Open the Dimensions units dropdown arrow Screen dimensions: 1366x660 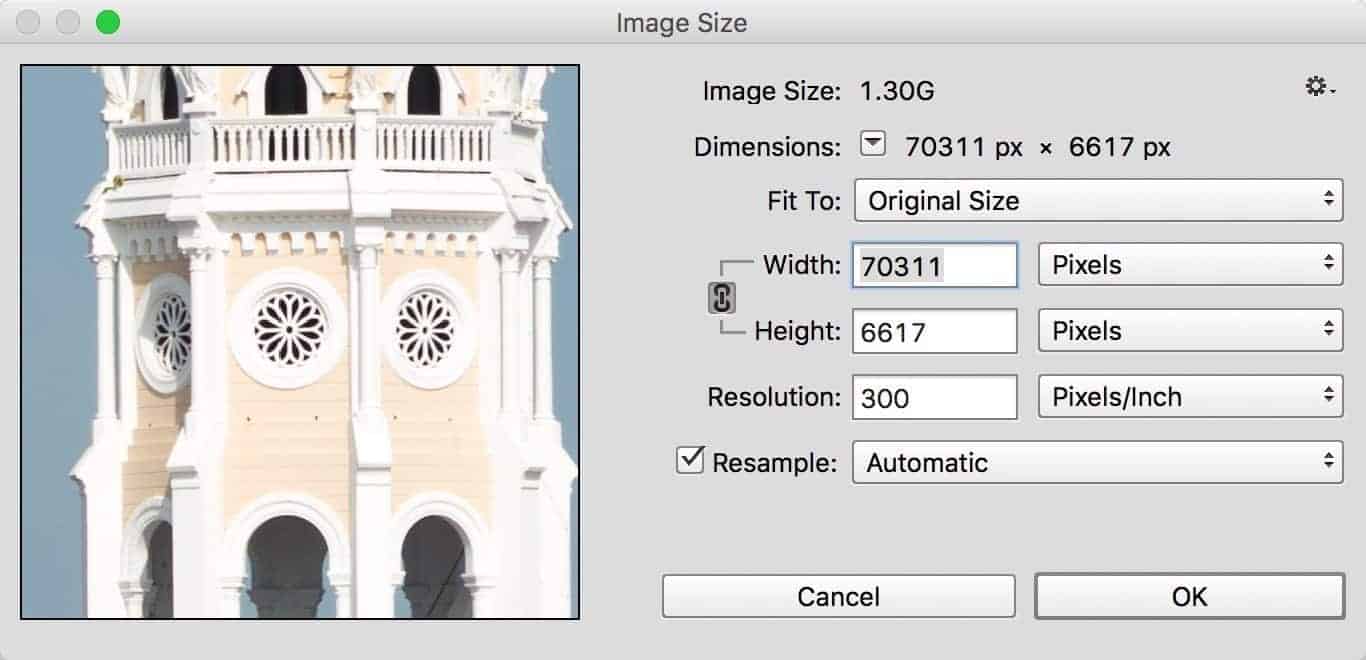[873, 146]
